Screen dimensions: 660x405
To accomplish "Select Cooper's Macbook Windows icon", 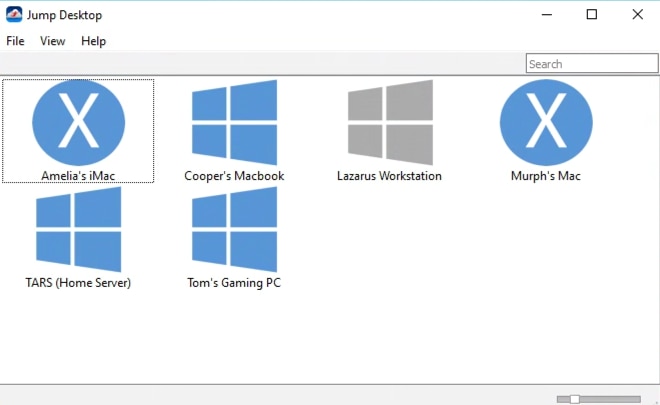I will 234,123.
